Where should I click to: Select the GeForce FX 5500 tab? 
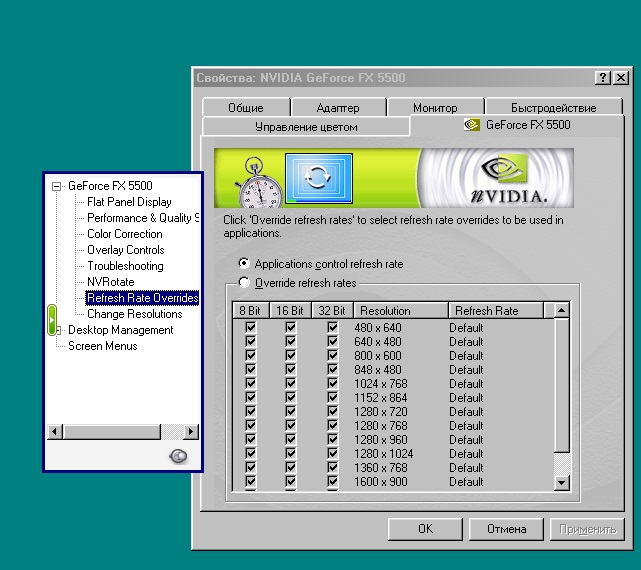point(517,125)
